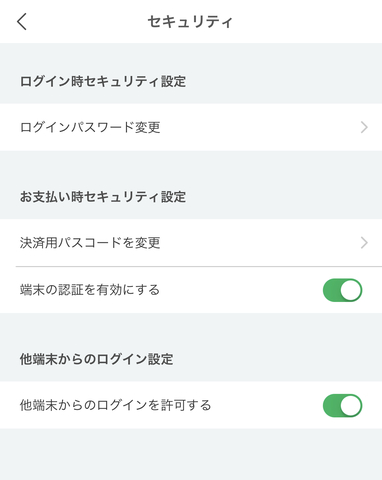
Task: Click the empty gray area below the last toggle
Action: point(191,454)
